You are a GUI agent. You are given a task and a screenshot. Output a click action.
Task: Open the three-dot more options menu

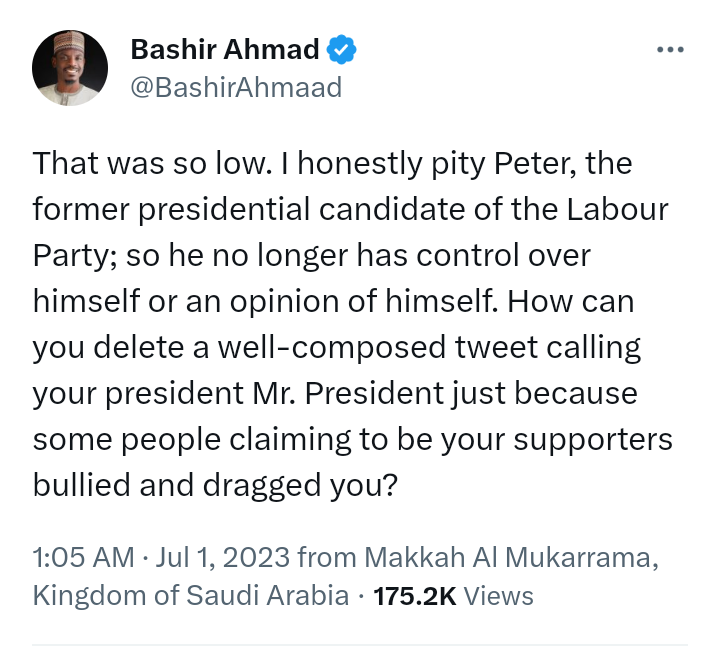pos(670,50)
